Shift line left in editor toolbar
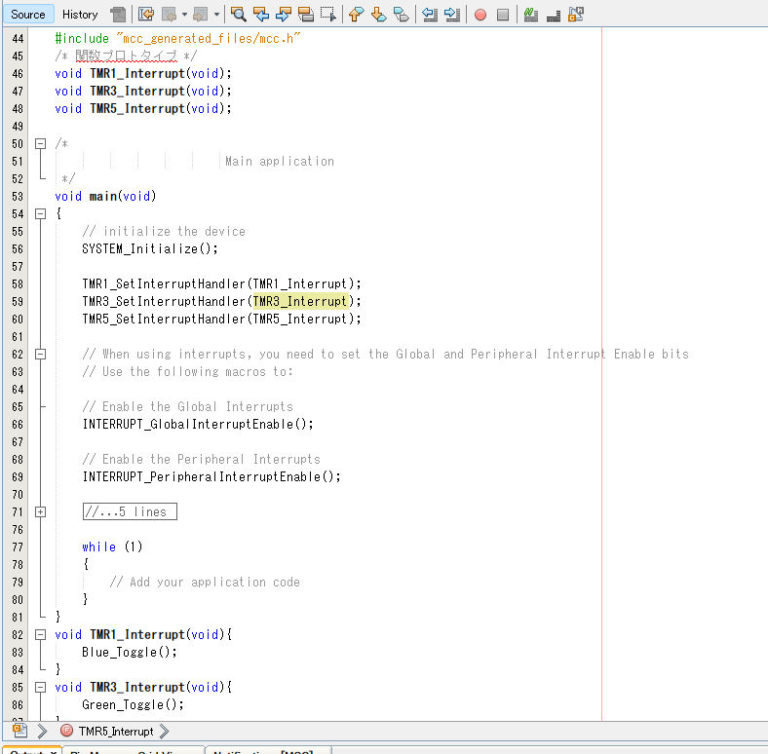This screenshot has width=768, height=754. click(x=429, y=14)
